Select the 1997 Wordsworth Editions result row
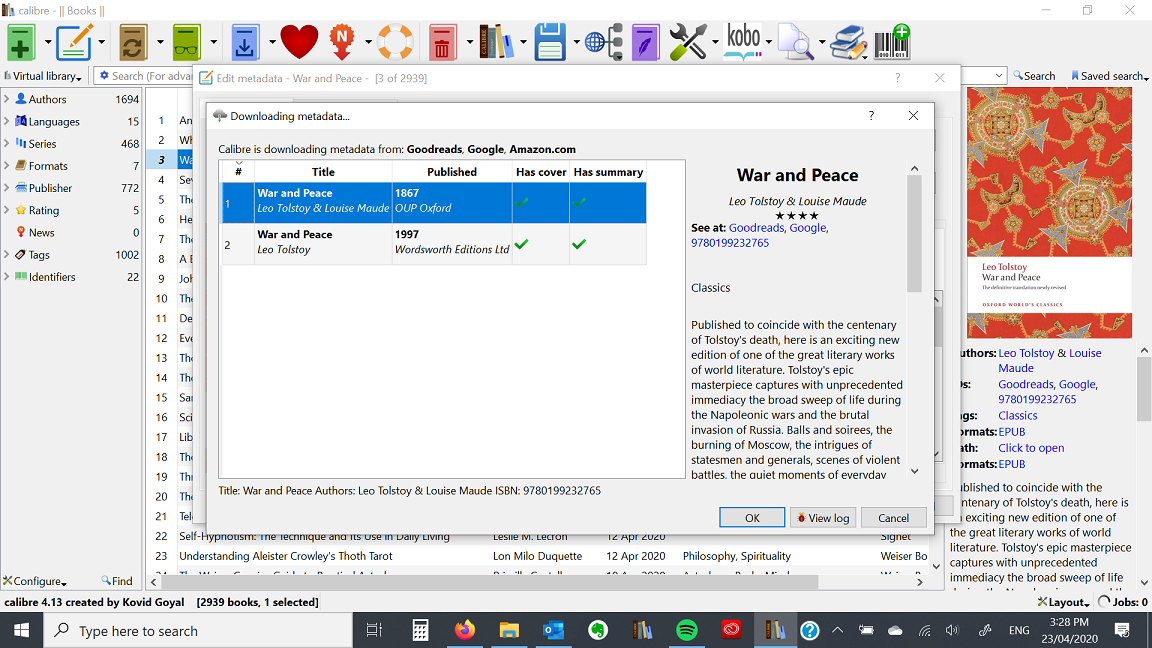This screenshot has height=648, width=1152. click(434, 243)
